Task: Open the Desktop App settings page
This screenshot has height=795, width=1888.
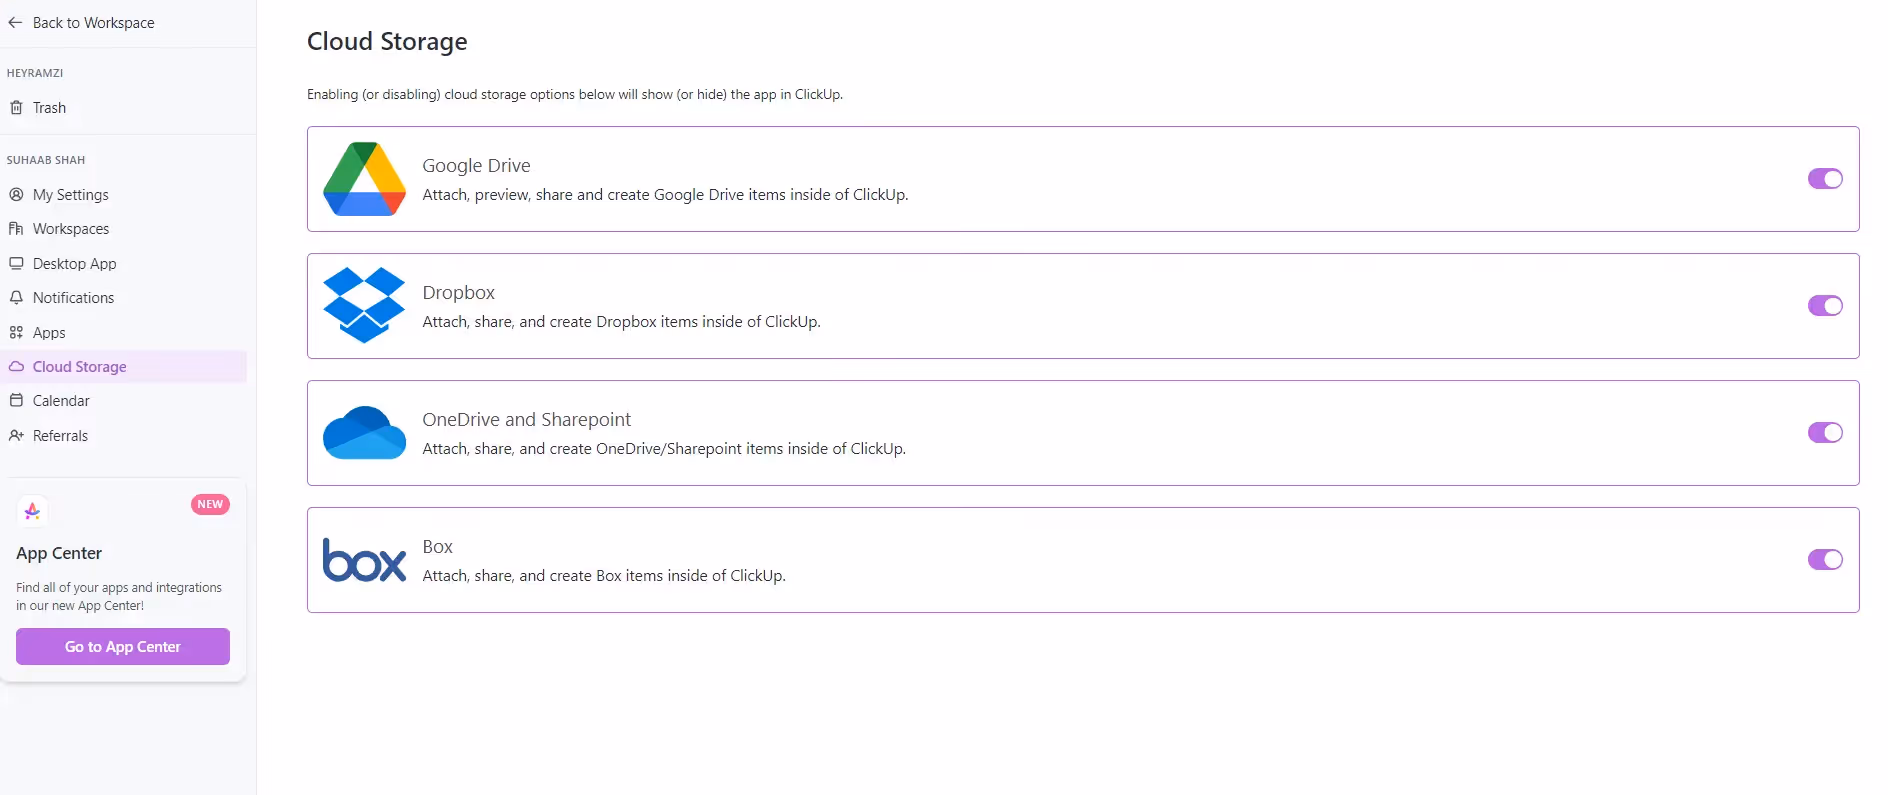Action: [x=74, y=263]
